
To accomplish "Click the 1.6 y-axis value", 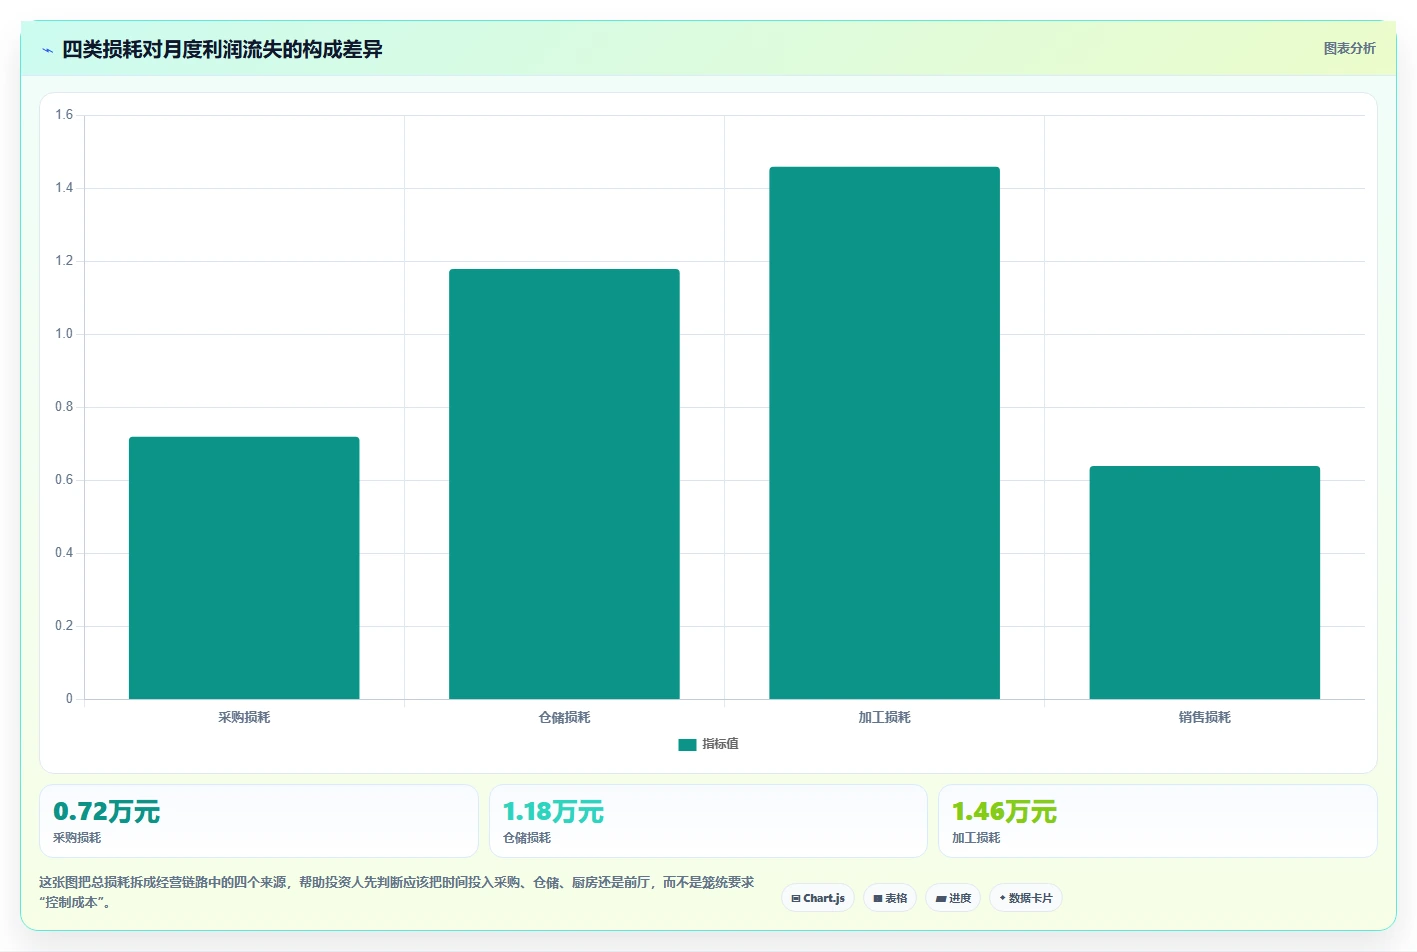I will pos(64,115).
